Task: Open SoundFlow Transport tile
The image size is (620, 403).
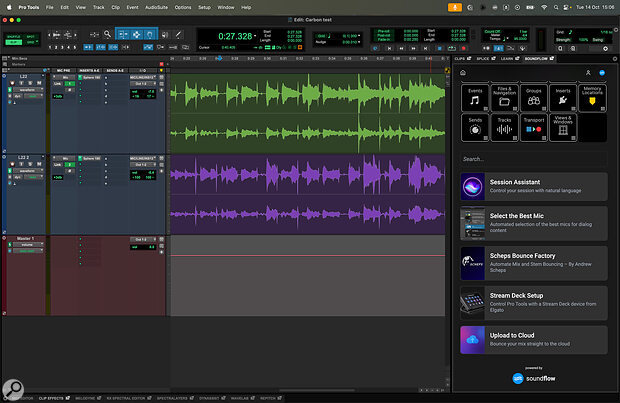Action: [x=533, y=127]
